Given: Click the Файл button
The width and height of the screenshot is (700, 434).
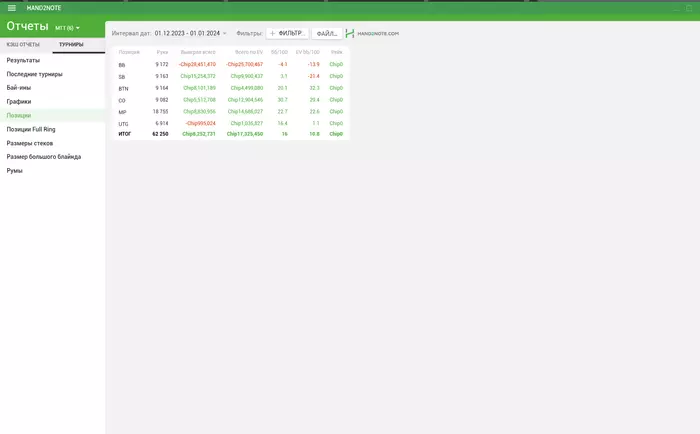Looking at the screenshot, I should (x=327, y=33).
